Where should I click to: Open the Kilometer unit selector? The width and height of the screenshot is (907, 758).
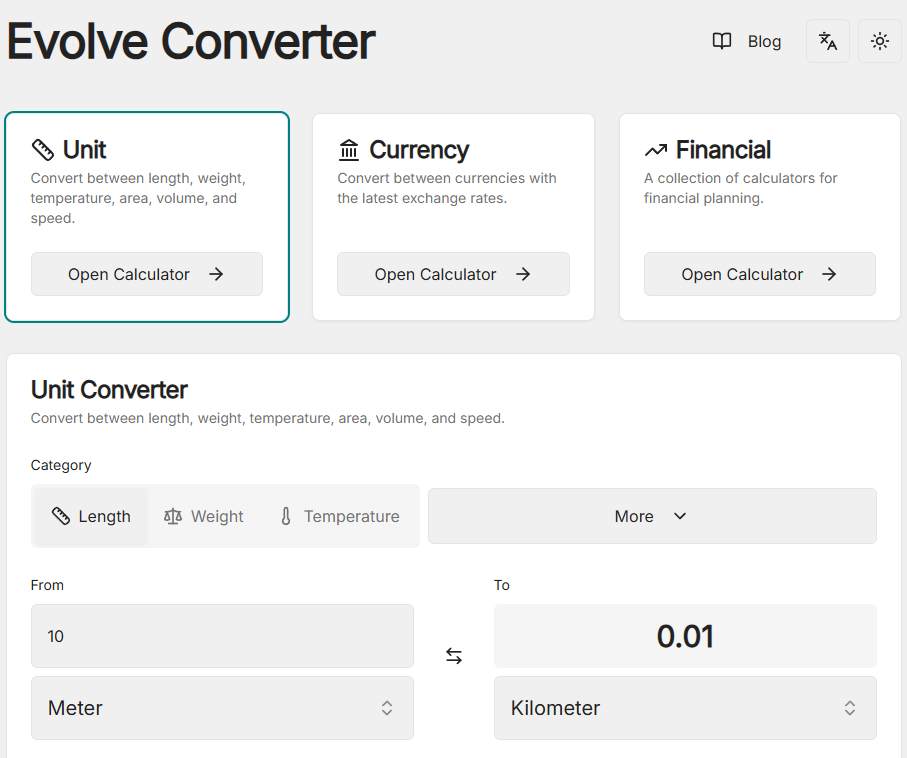(684, 708)
